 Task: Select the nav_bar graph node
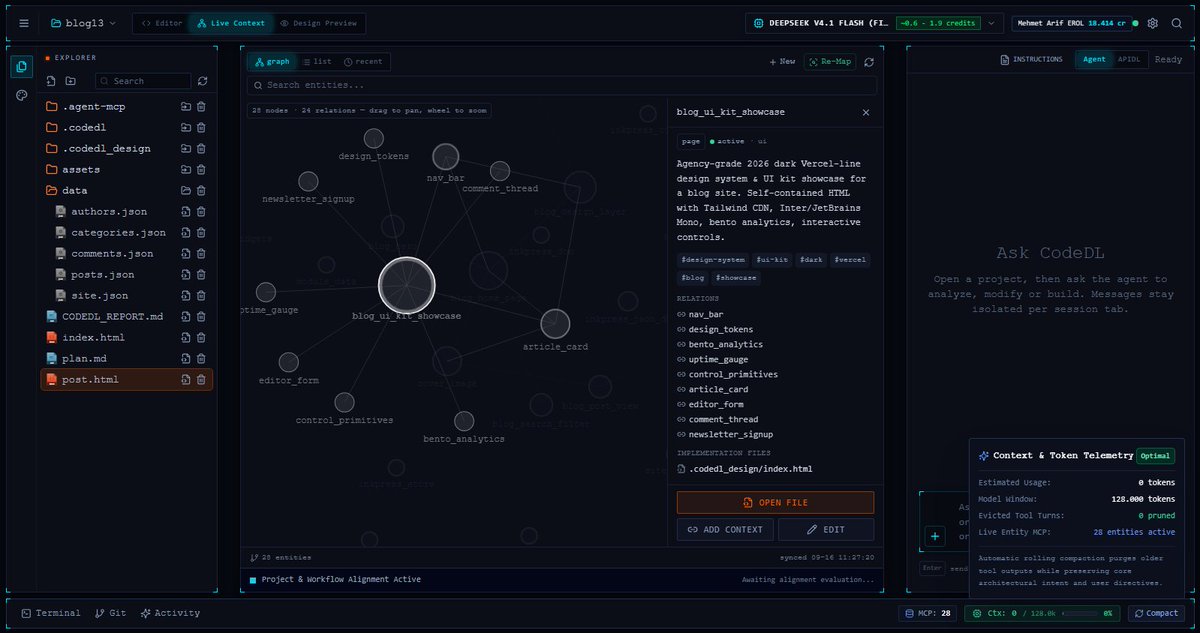click(x=445, y=156)
